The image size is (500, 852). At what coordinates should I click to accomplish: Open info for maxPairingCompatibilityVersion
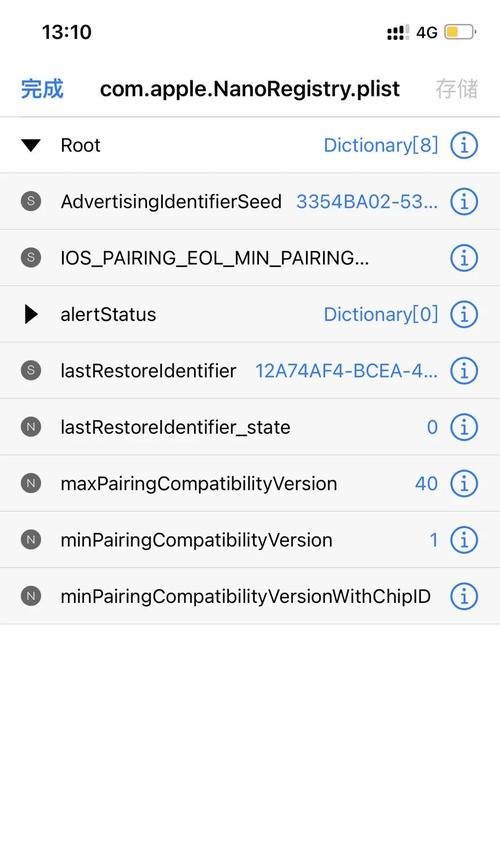(x=464, y=484)
